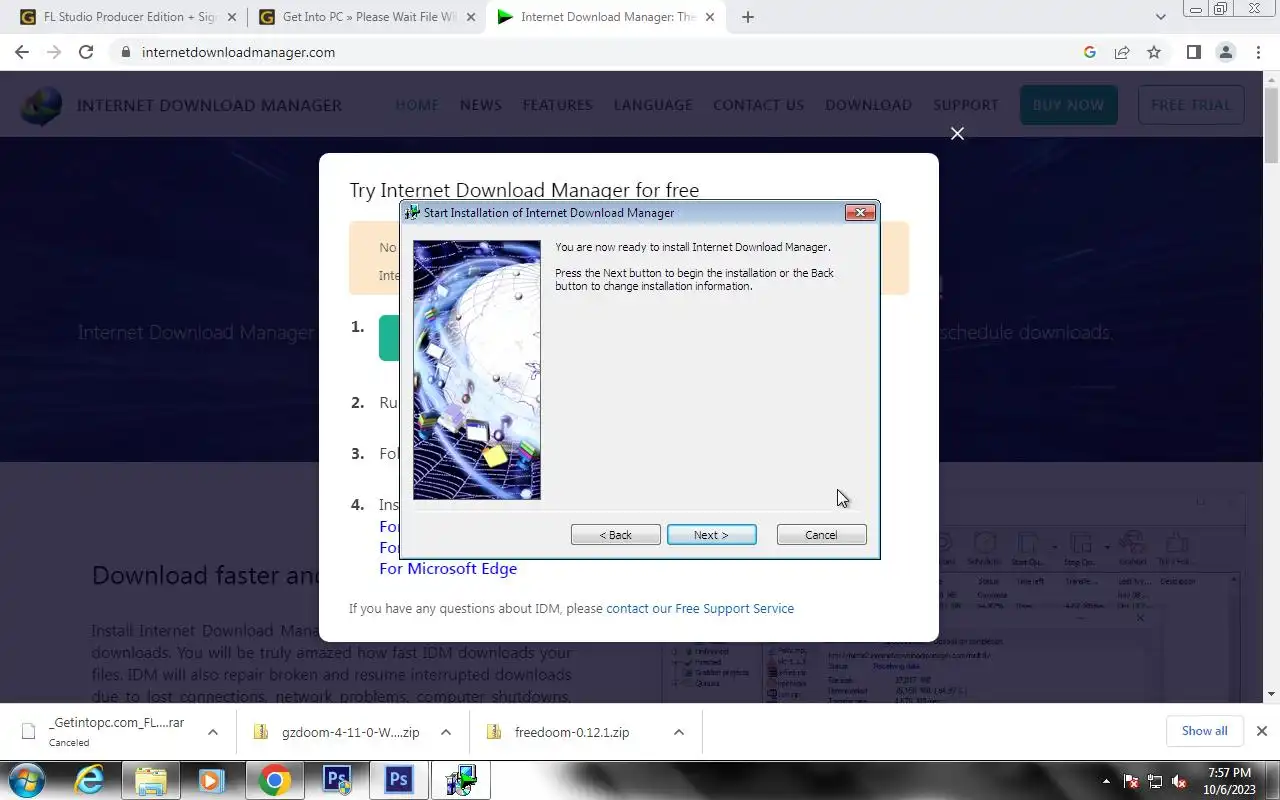Open NEWS in site navigation
Screen dimensions: 1280x800
point(481,105)
